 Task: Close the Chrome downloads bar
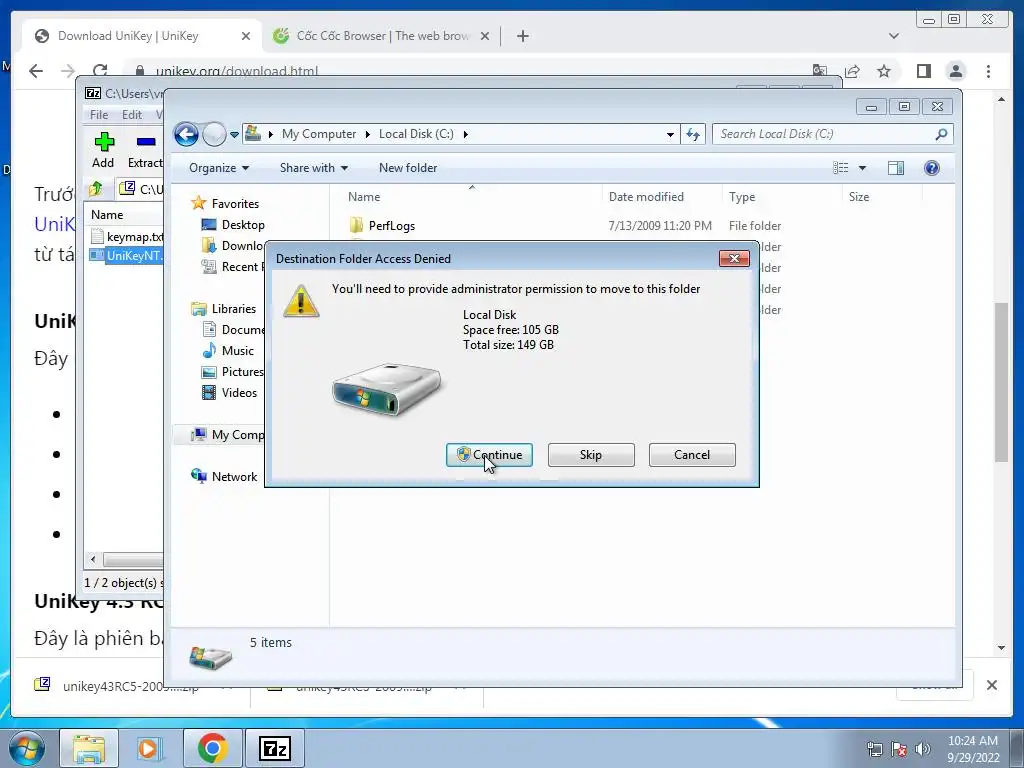click(x=991, y=685)
